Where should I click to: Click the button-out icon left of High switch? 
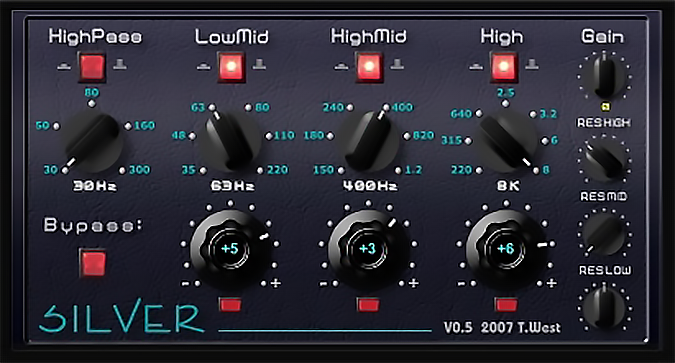(x=476, y=66)
